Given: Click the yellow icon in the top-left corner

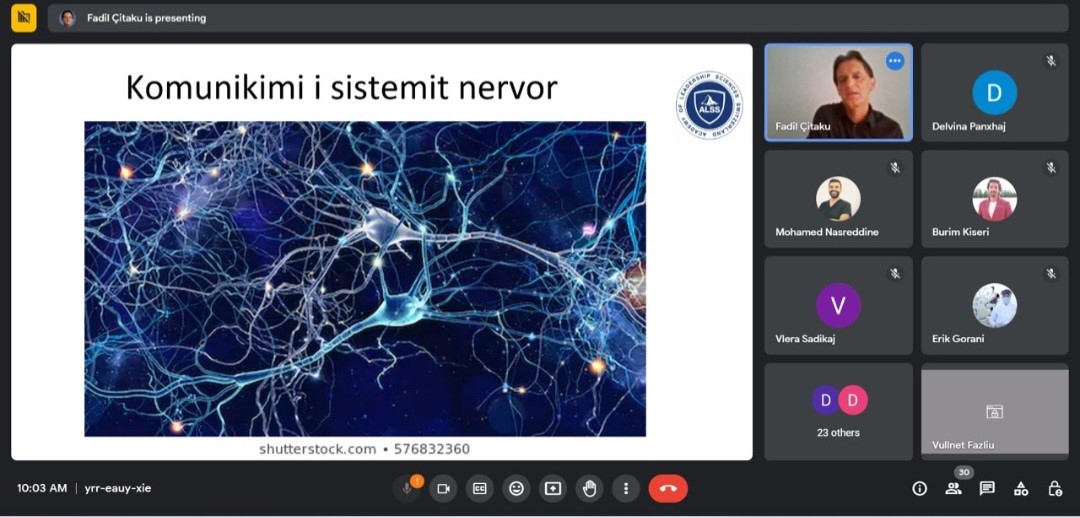Looking at the screenshot, I should 24,17.
